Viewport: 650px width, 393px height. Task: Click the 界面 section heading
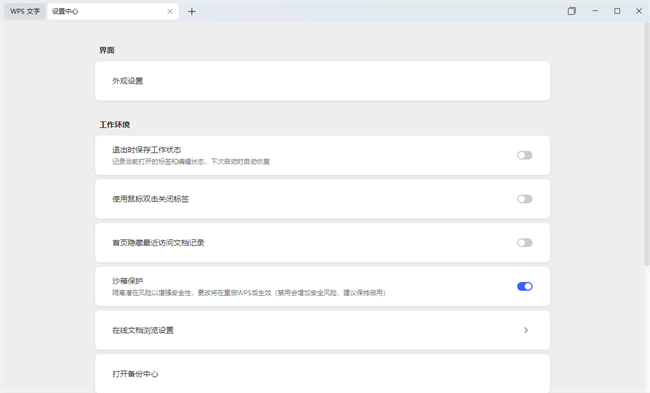[x=107, y=50]
